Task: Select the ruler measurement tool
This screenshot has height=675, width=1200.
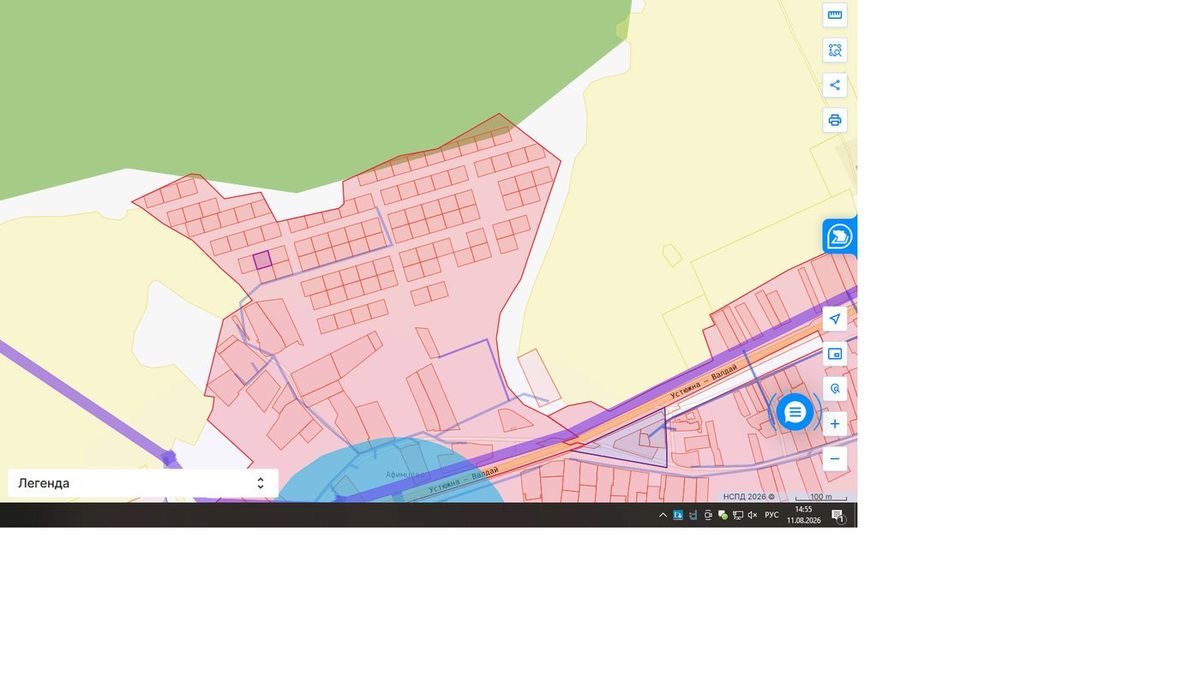Action: tap(835, 15)
